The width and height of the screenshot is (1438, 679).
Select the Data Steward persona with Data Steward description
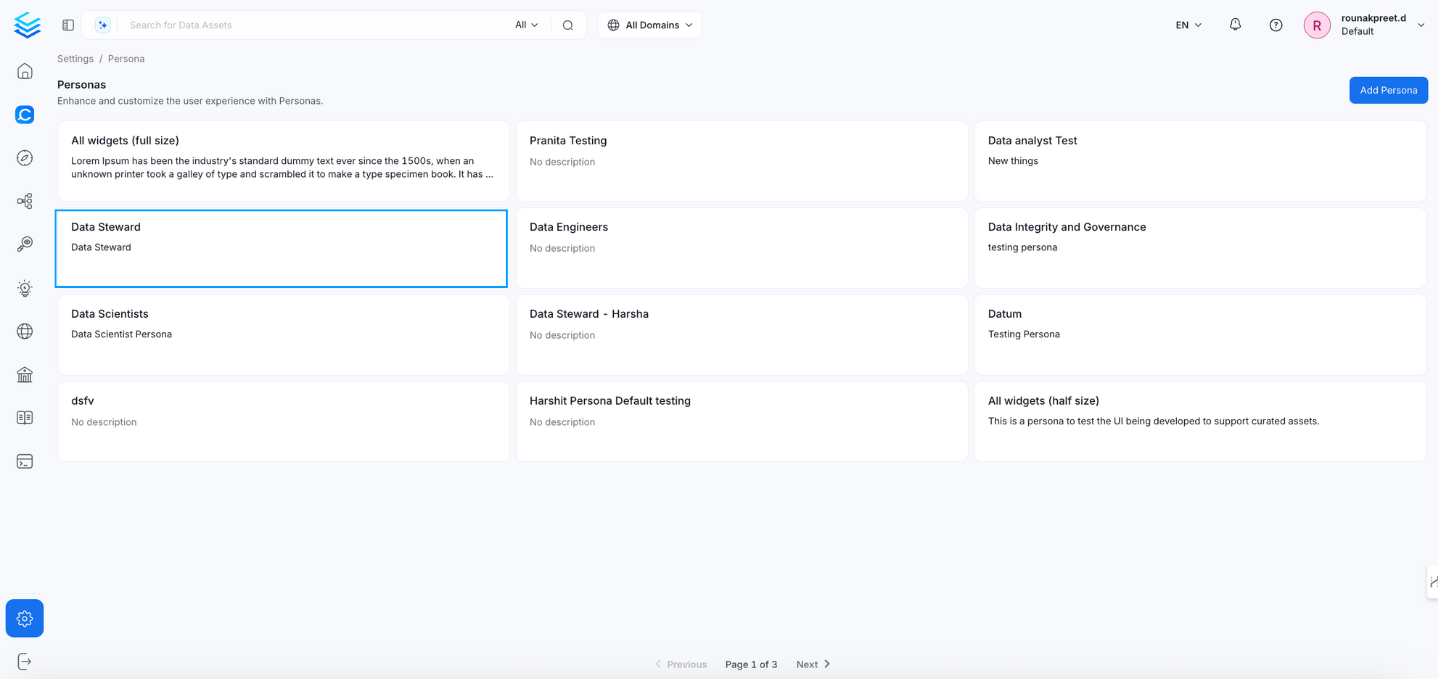tap(281, 248)
